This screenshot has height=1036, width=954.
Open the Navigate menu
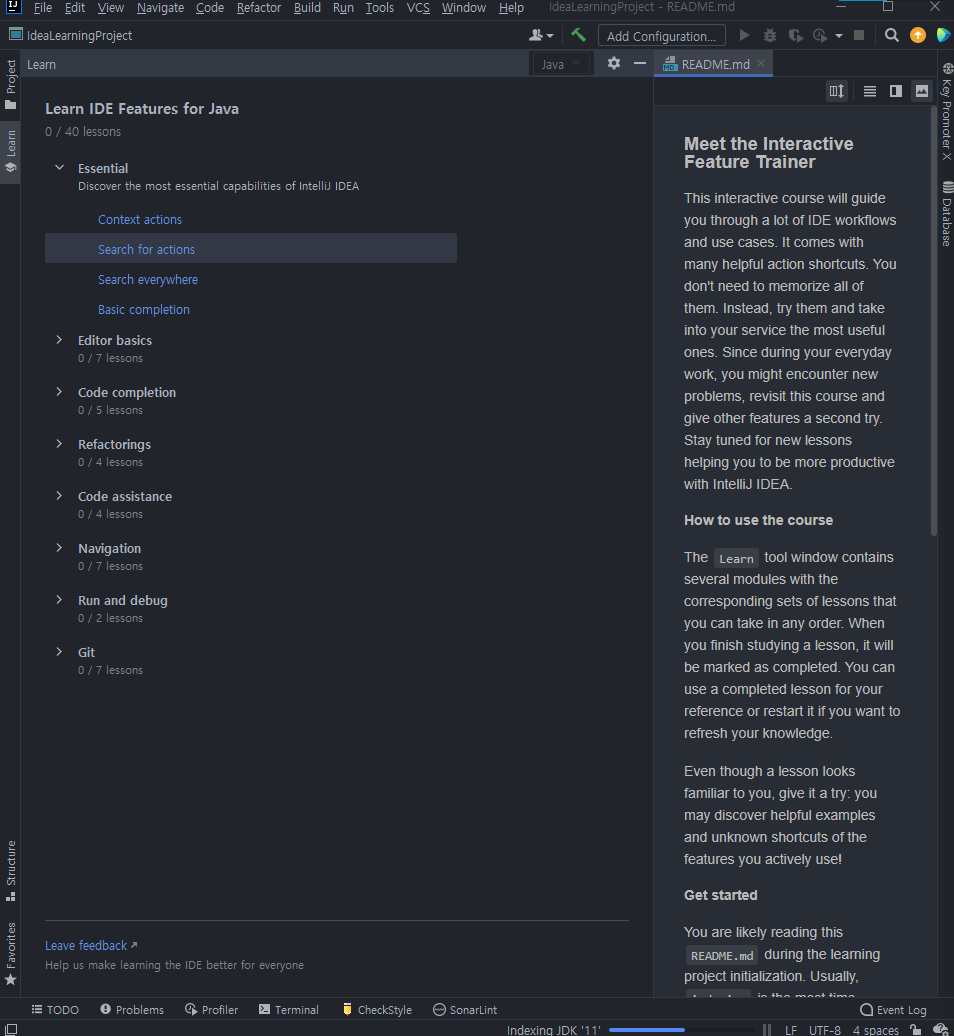coord(161,8)
